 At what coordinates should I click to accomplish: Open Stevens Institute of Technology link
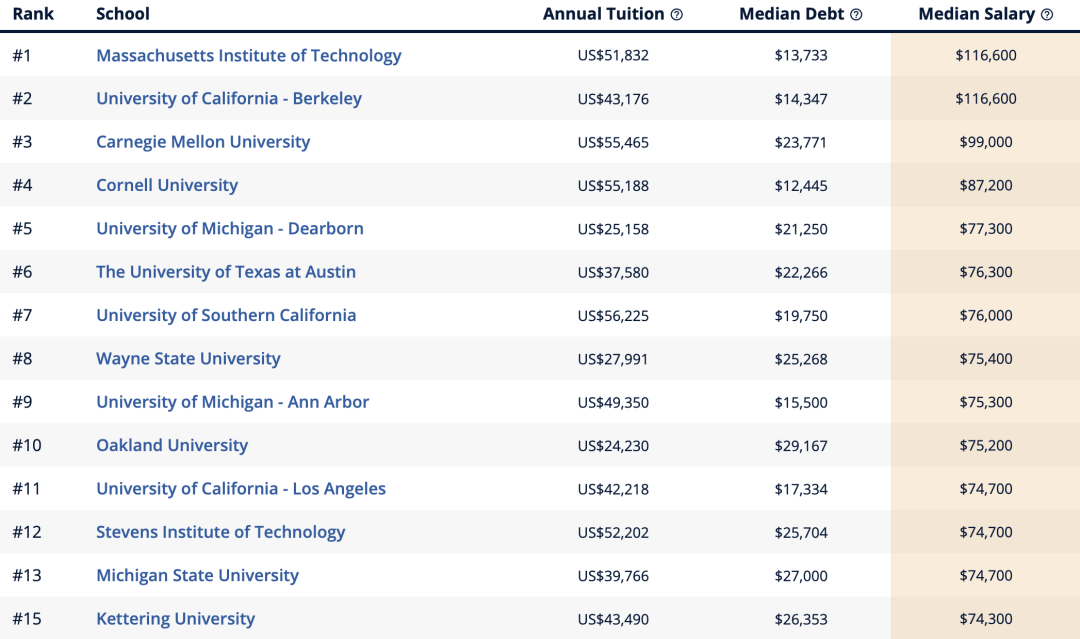[220, 532]
